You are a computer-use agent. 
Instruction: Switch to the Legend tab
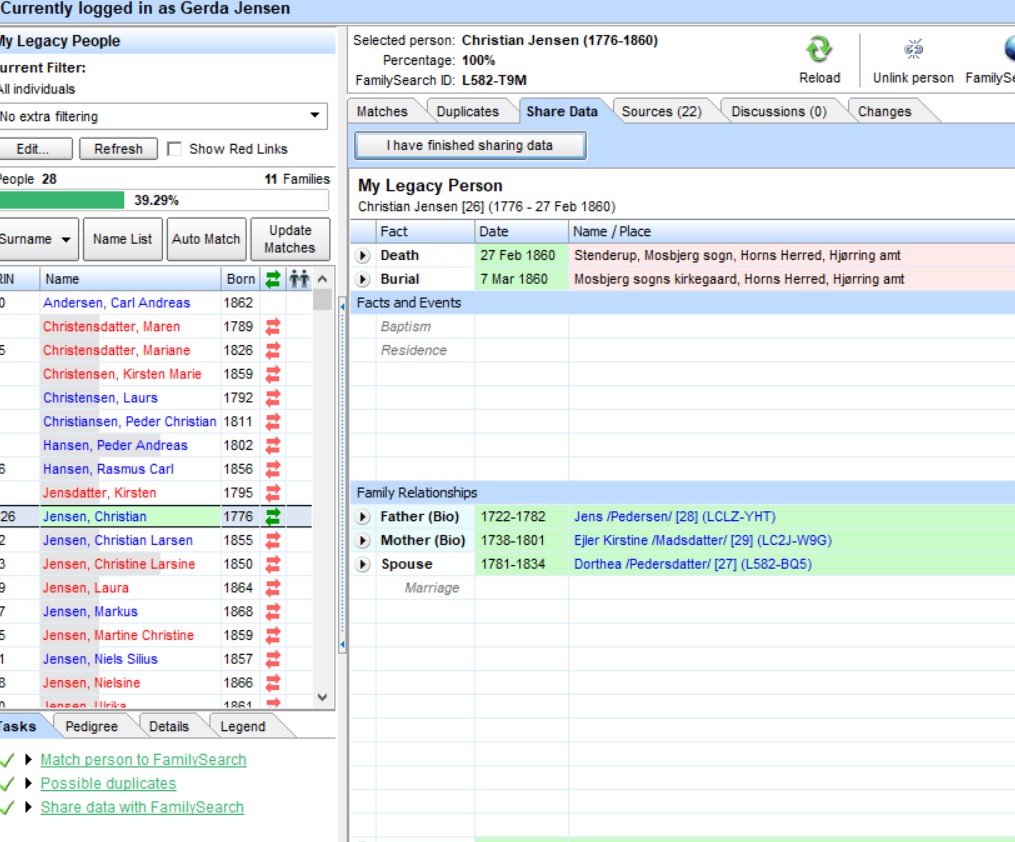(x=243, y=726)
